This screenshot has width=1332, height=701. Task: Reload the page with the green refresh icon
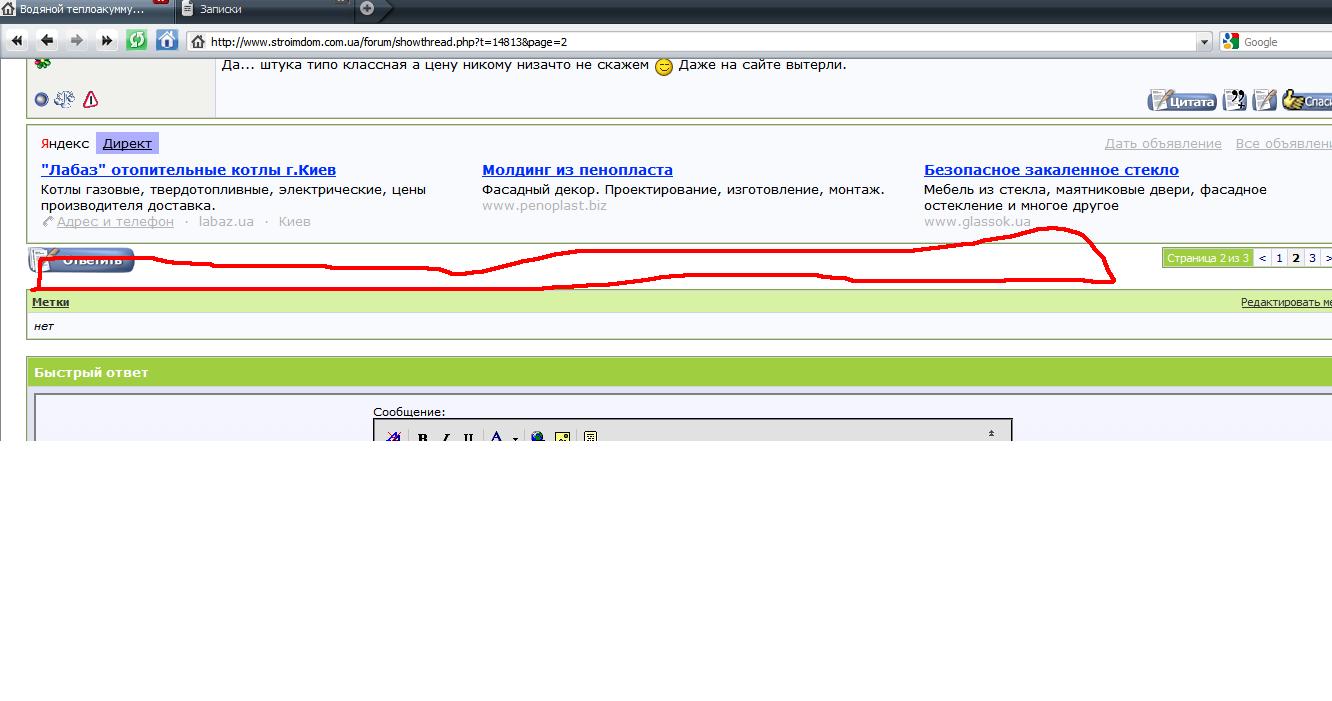(137, 41)
